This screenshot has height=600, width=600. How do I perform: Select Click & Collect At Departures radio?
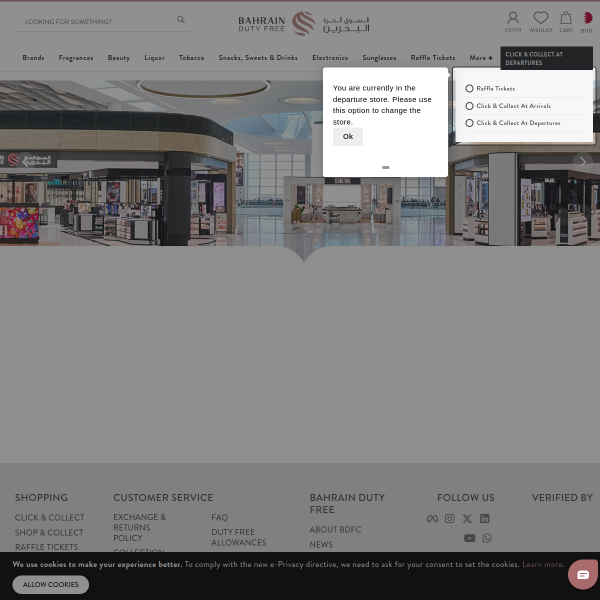coord(469,123)
